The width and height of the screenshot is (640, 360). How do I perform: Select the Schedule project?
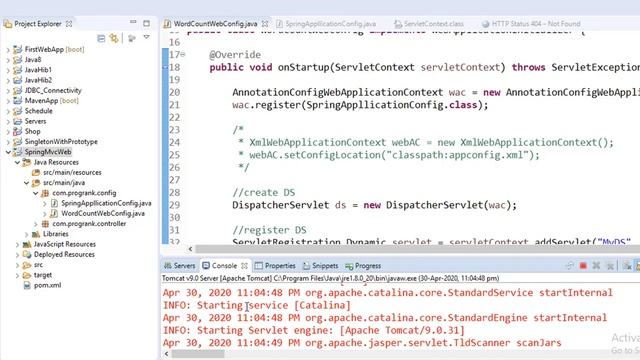38,111
